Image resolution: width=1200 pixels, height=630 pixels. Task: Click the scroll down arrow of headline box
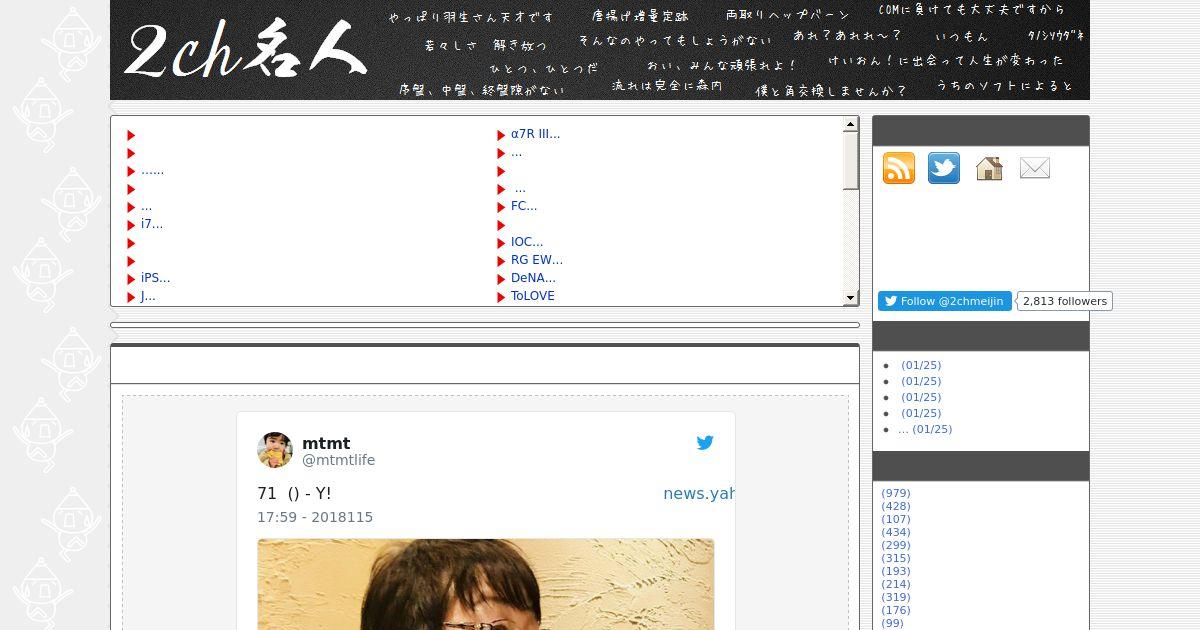tap(851, 298)
